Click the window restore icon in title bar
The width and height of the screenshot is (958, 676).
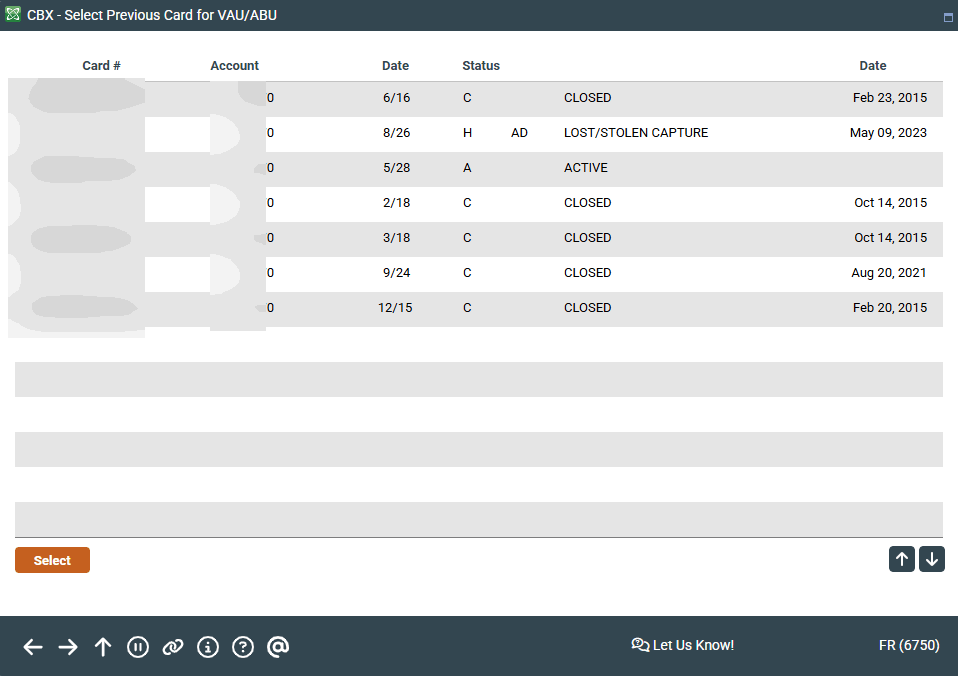947,17
